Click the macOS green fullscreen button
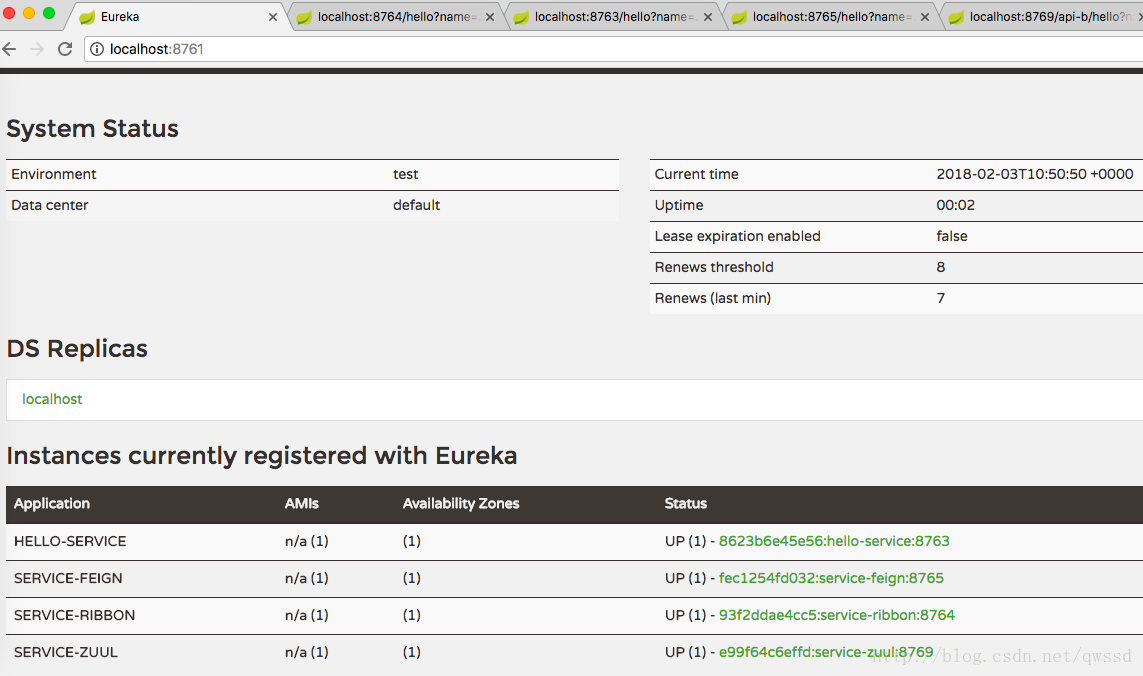The width and height of the screenshot is (1143, 676). [x=49, y=13]
